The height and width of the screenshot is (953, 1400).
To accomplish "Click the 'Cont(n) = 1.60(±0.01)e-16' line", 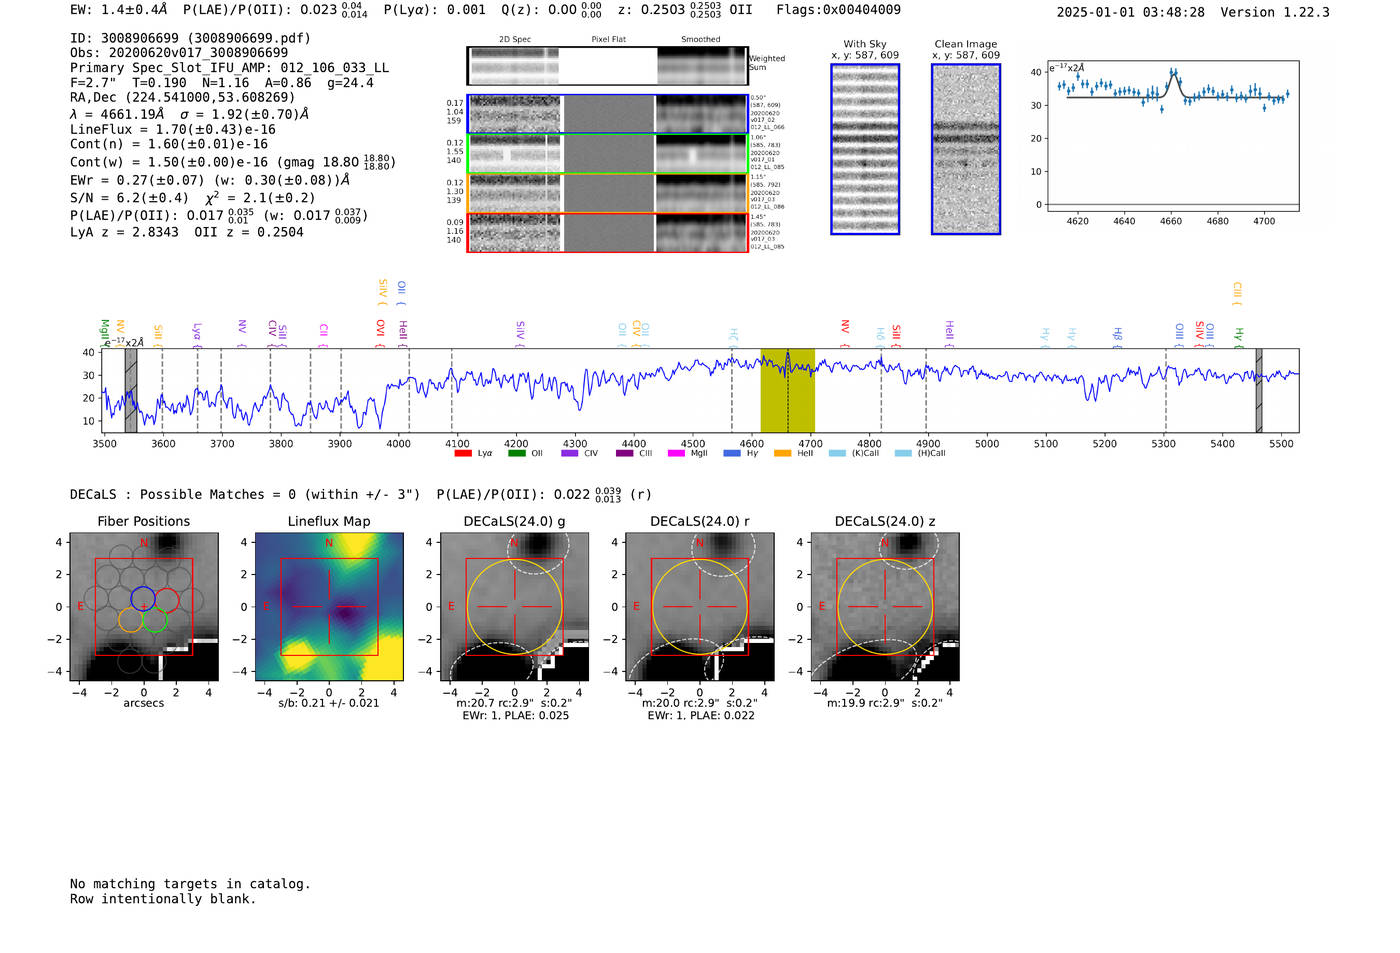I will click(x=169, y=144).
